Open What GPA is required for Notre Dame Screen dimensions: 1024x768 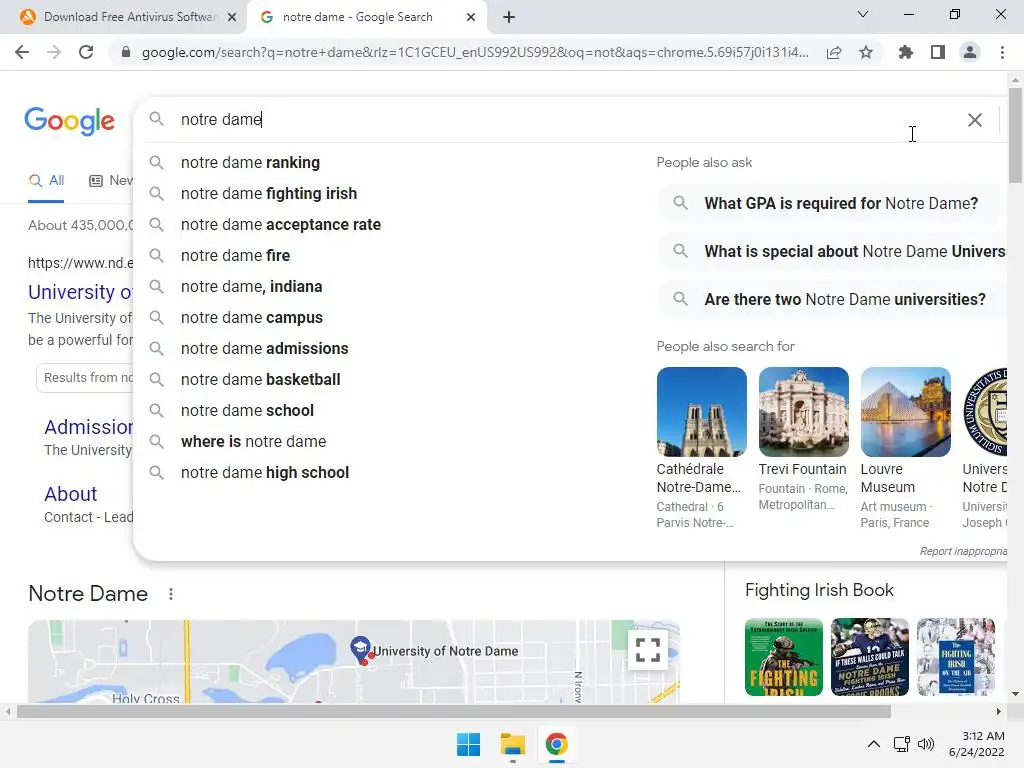tap(831, 203)
